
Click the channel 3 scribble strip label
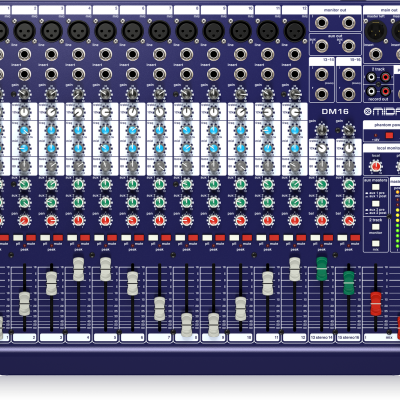(52, 337)
